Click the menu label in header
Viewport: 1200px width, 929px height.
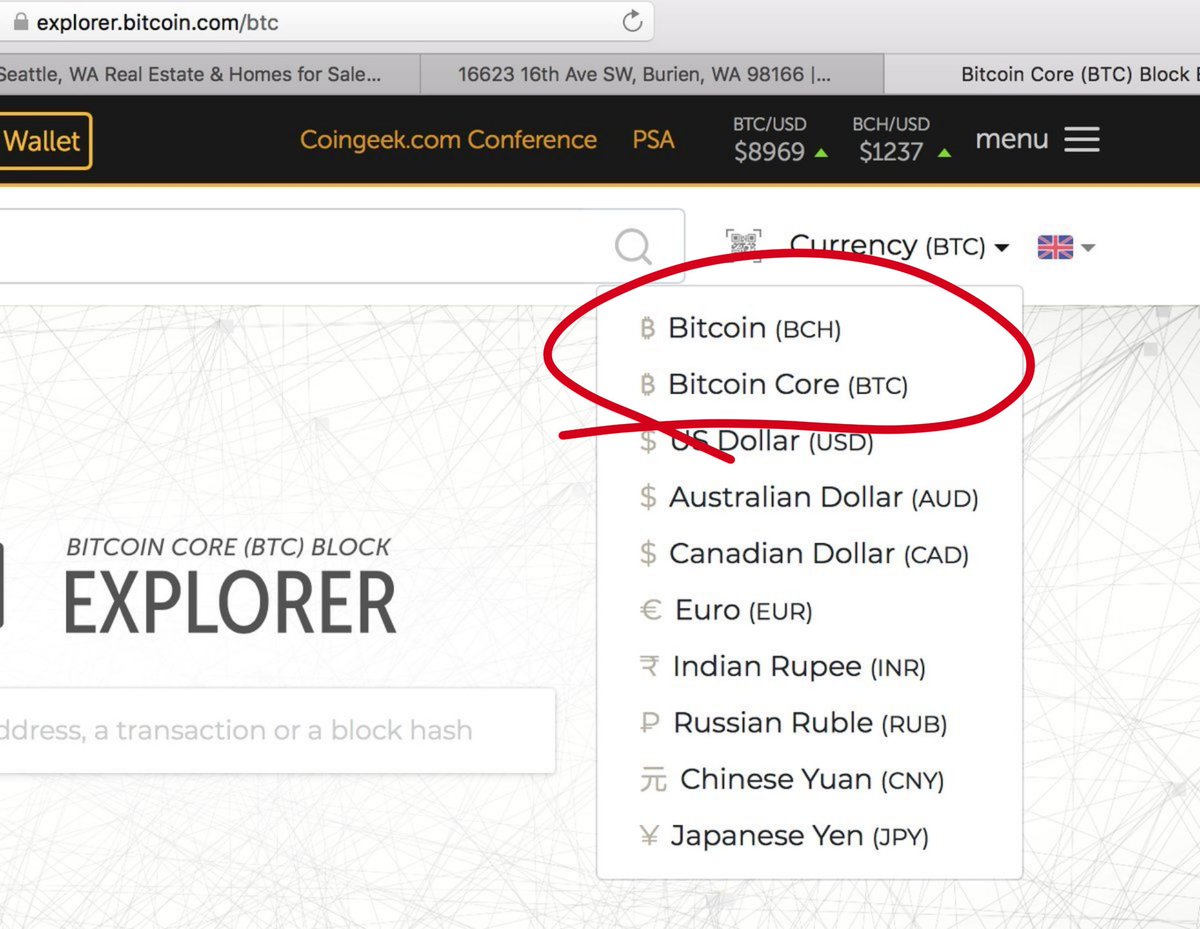[x=1011, y=139]
